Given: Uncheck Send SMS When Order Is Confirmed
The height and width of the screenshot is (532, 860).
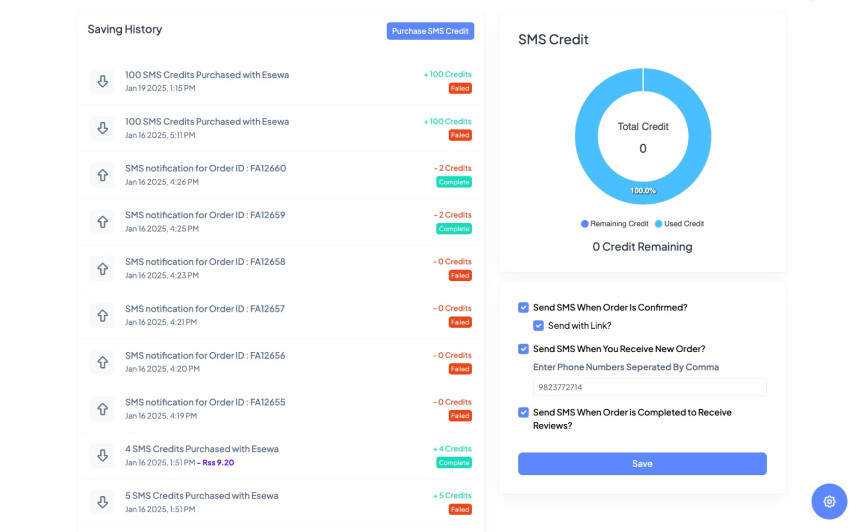Looking at the screenshot, I should [523, 308].
